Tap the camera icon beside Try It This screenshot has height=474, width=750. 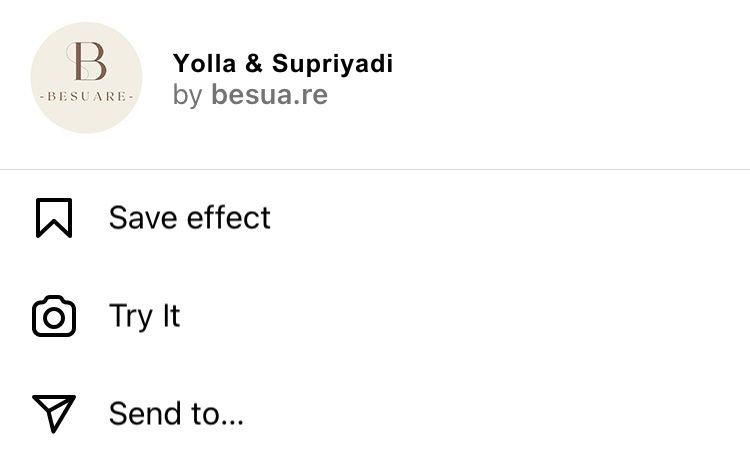click(x=54, y=316)
